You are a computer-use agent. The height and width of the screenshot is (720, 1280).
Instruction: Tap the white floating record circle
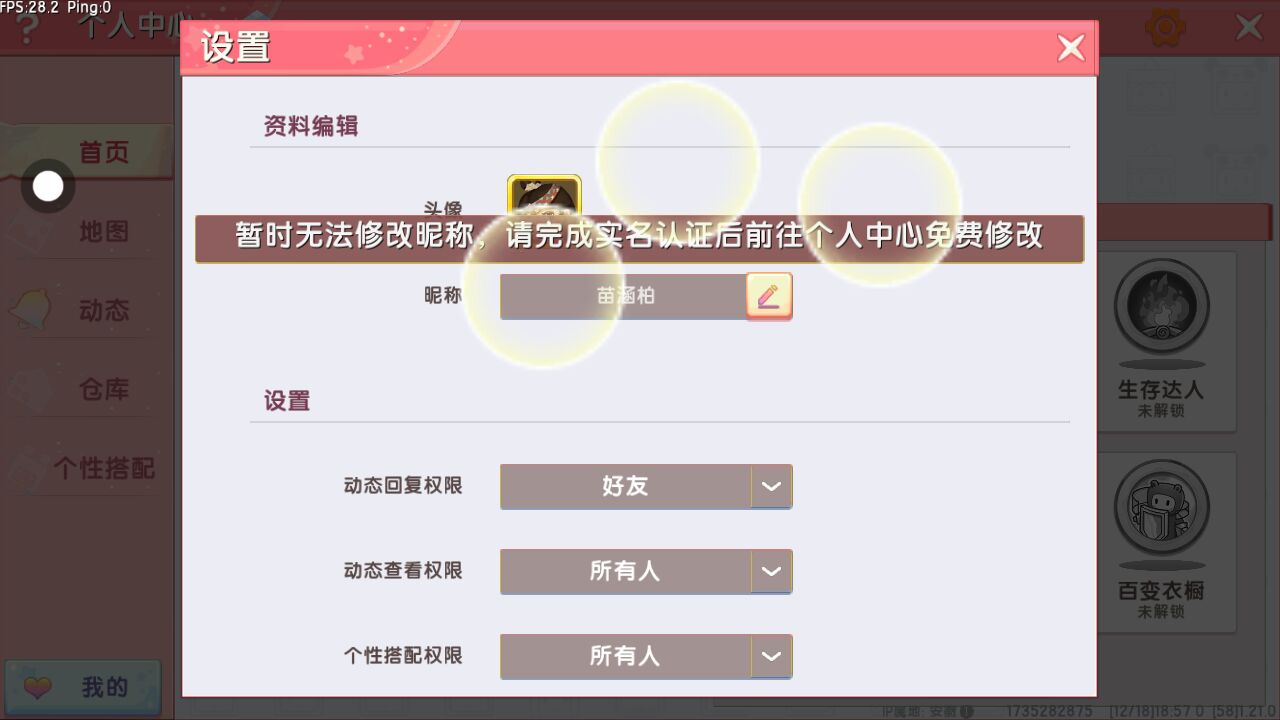tap(48, 186)
